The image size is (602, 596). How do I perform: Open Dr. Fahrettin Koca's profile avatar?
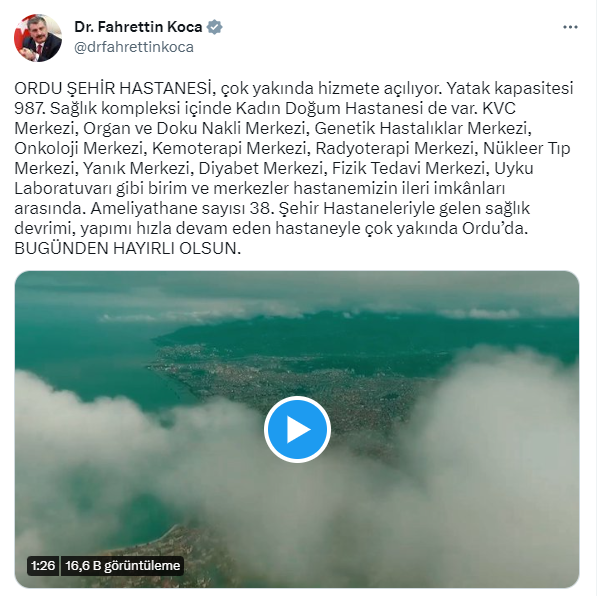coord(38,38)
